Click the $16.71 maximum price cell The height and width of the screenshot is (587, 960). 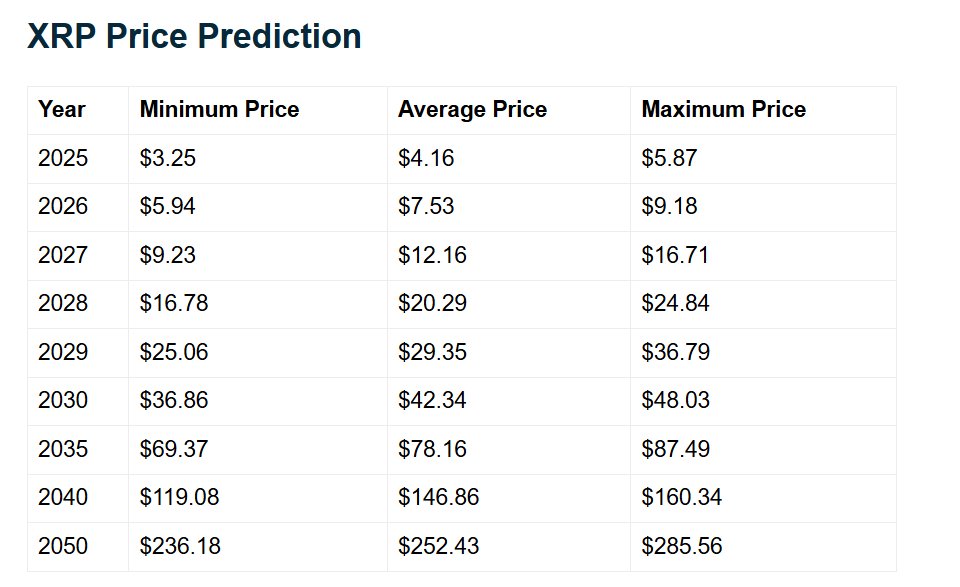675,255
